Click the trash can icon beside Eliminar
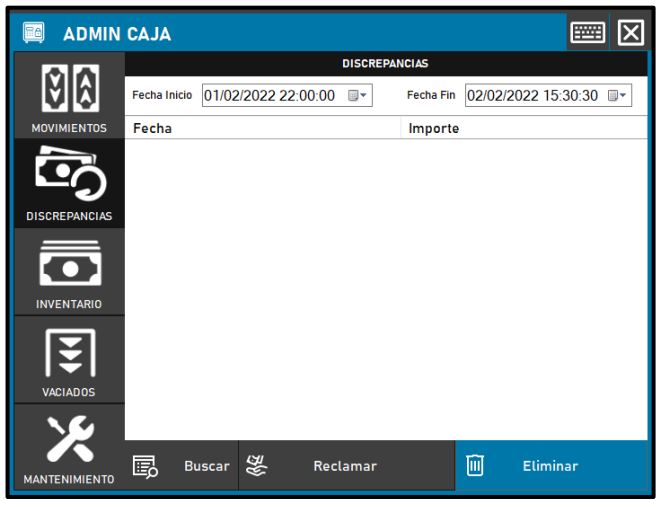Image resolution: width=664 pixels, height=507 pixels. [x=476, y=466]
